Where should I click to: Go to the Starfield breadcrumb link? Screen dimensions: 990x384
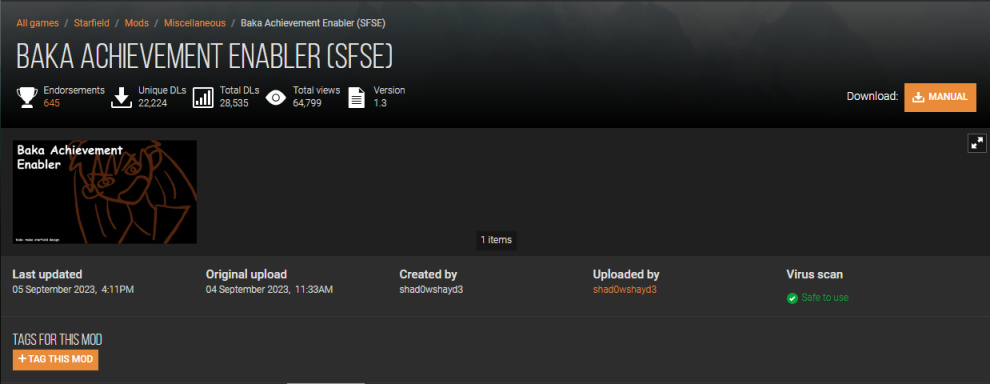pyautogui.click(x=92, y=23)
